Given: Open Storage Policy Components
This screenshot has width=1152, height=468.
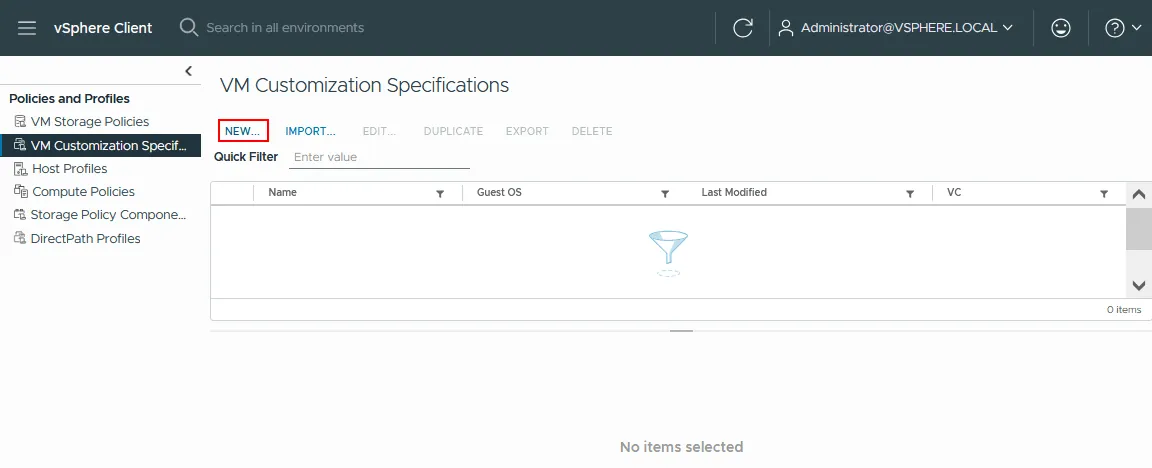Looking at the screenshot, I should pos(108,215).
